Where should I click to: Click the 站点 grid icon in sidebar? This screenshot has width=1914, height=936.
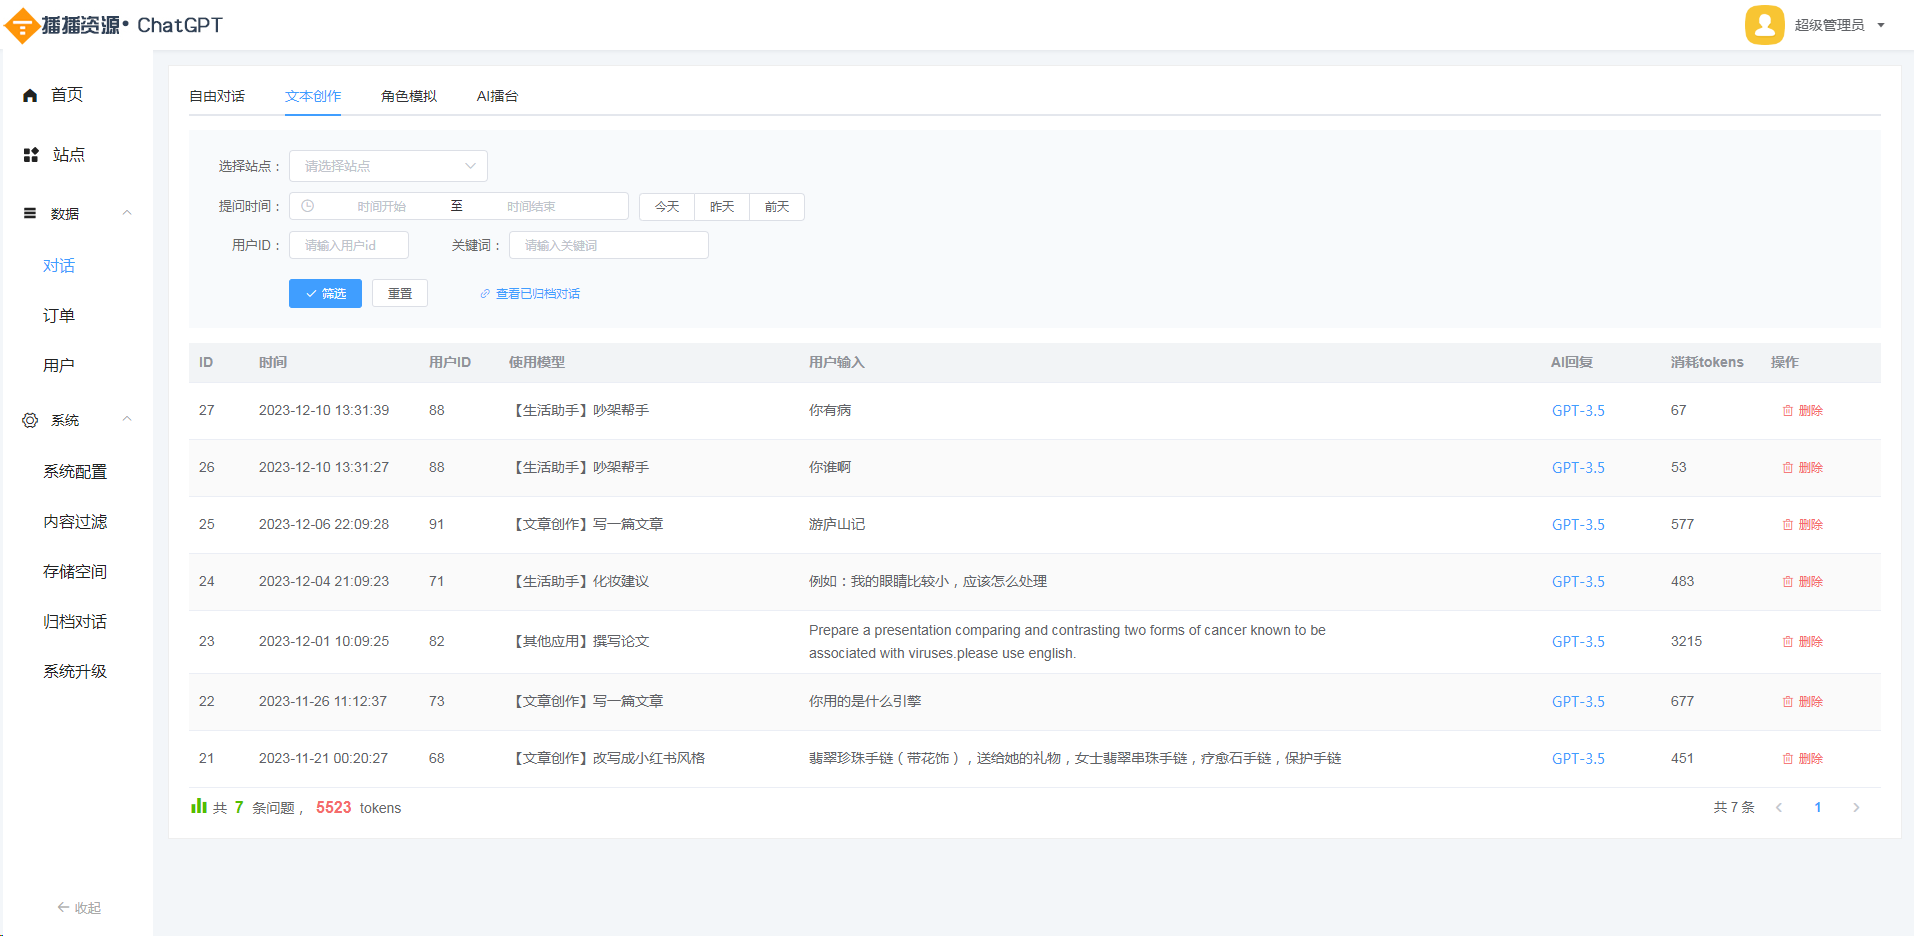[x=31, y=155]
